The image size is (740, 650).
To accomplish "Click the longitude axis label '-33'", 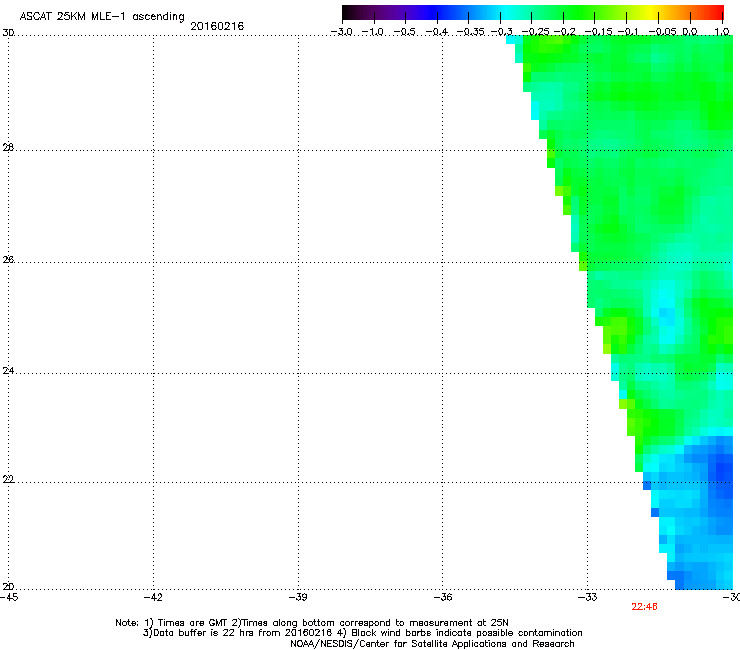I will point(588,597).
